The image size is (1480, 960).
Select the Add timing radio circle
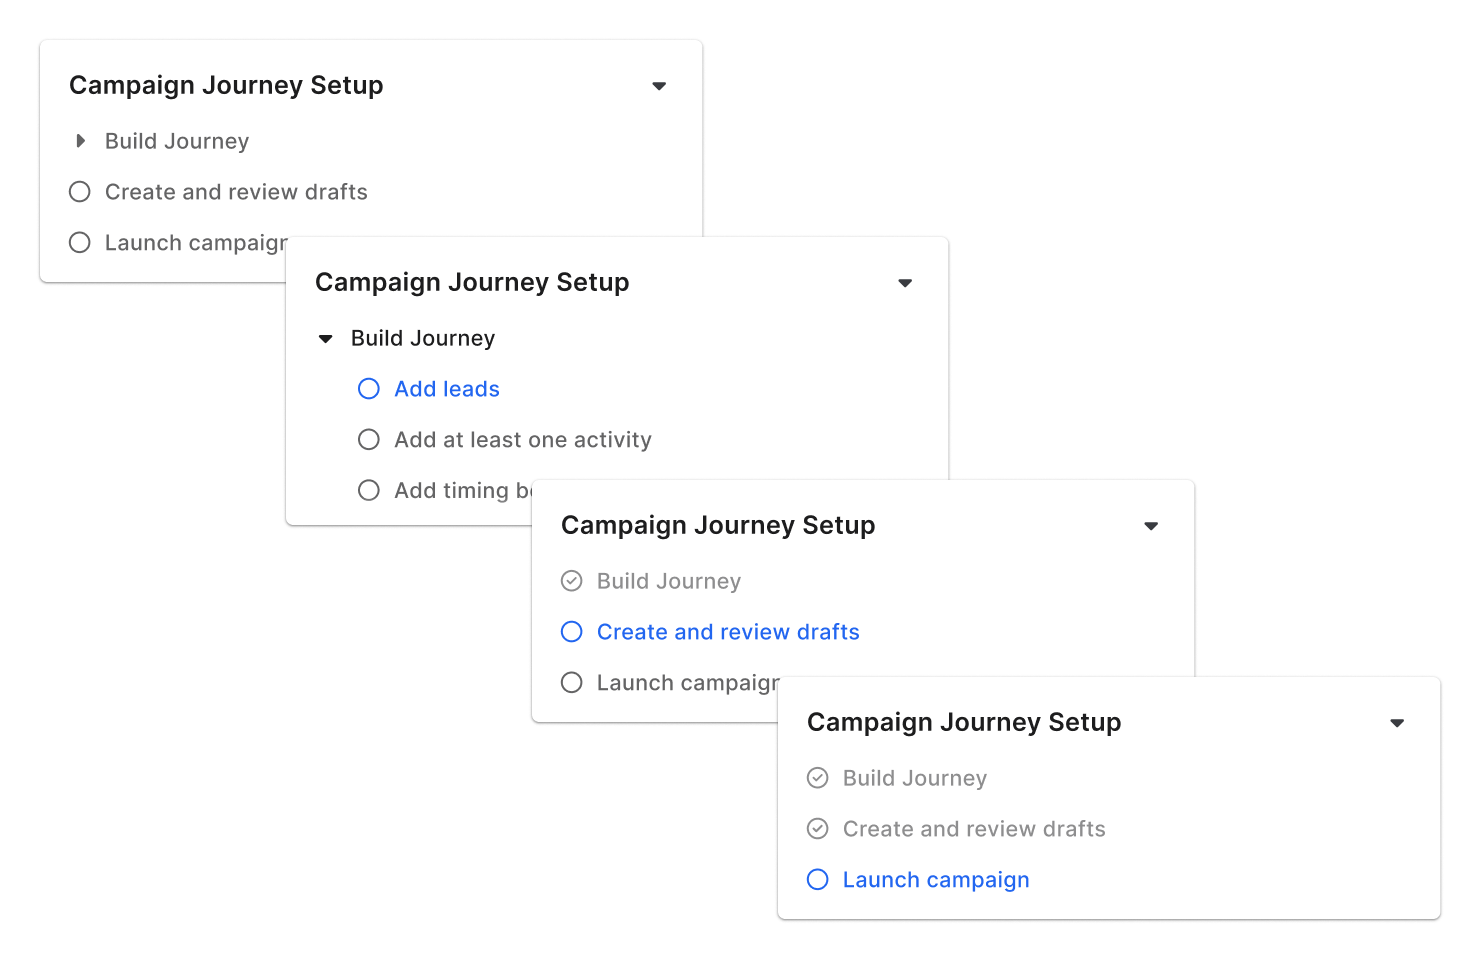(368, 490)
